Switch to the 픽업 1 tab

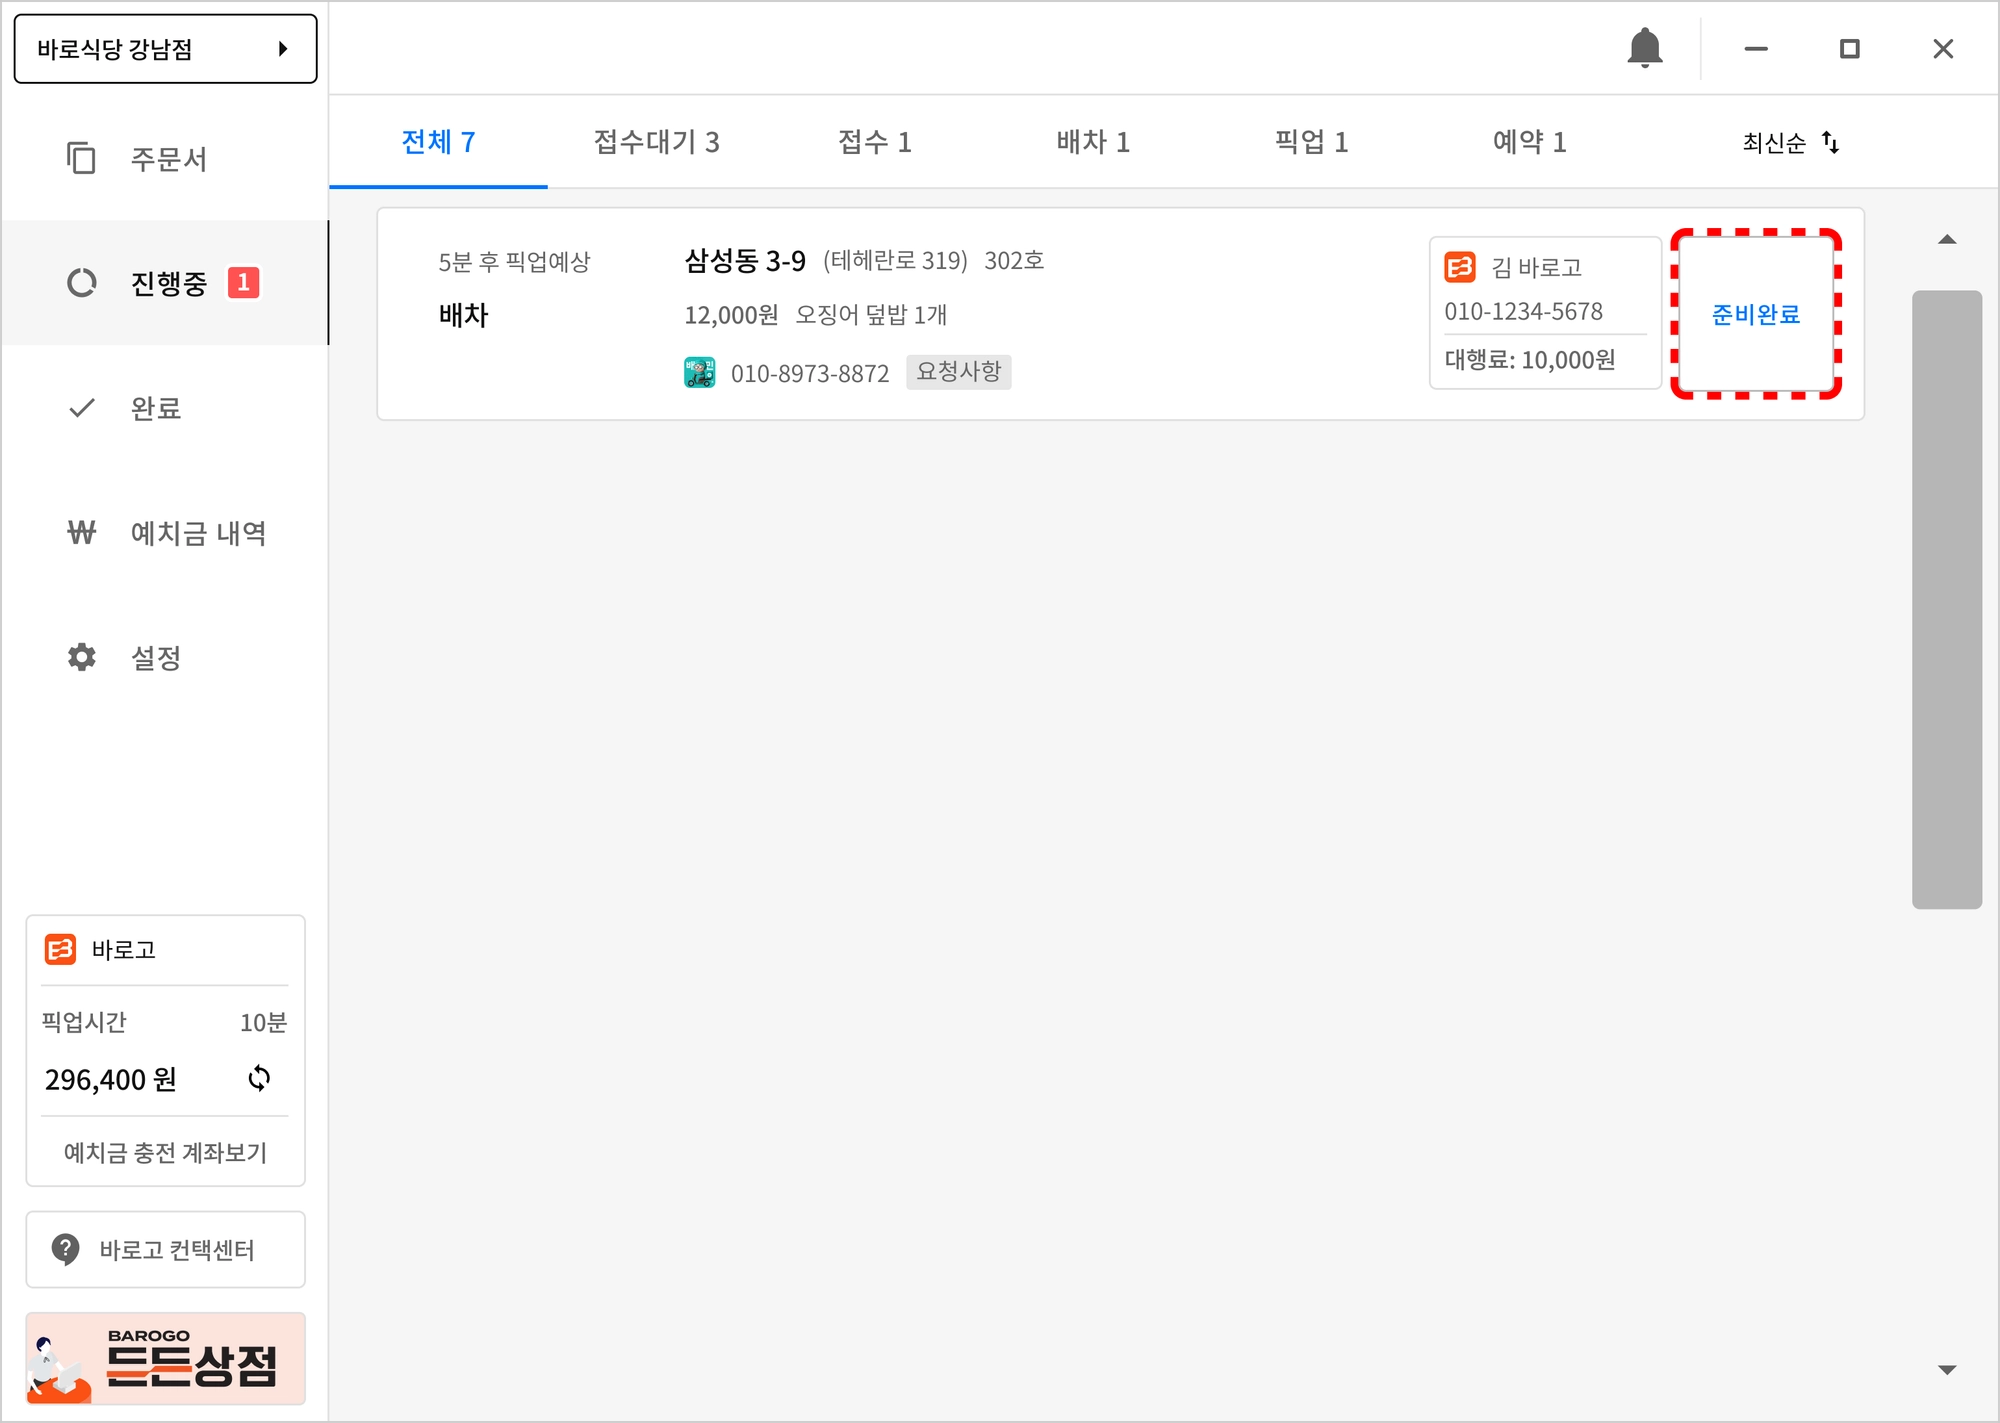tap(1310, 142)
